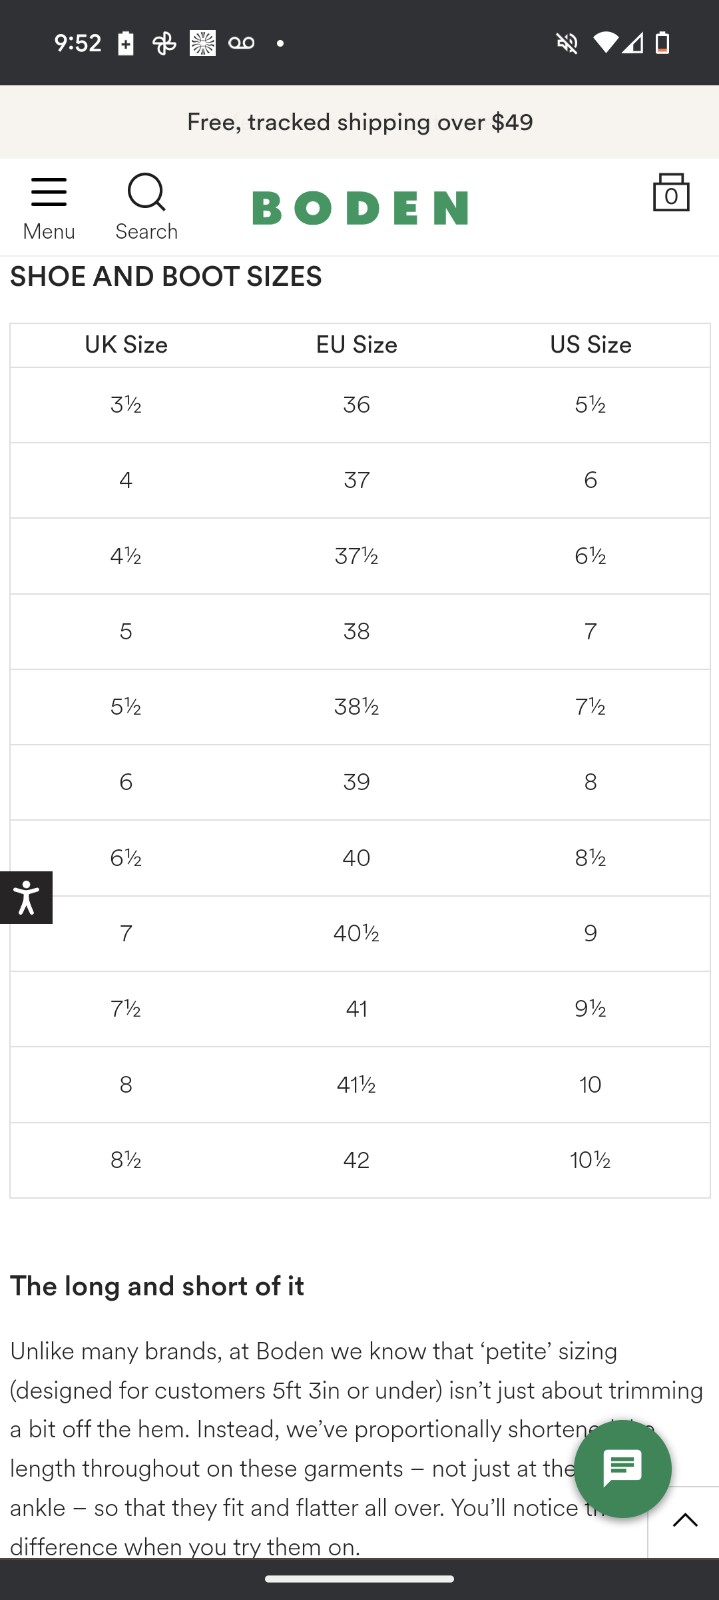Viewport: 719px width, 1600px height.
Task: Open the hamburger Menu icon
Action: coord(48,192)
